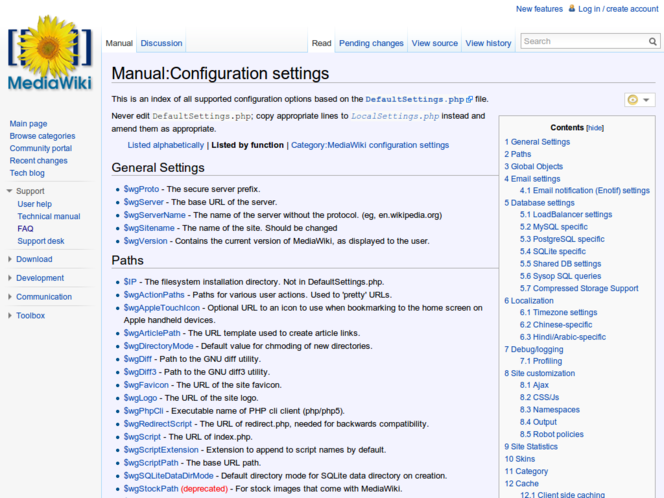Click inside the Search input field
Screen dimensions: 664x498
582,42
